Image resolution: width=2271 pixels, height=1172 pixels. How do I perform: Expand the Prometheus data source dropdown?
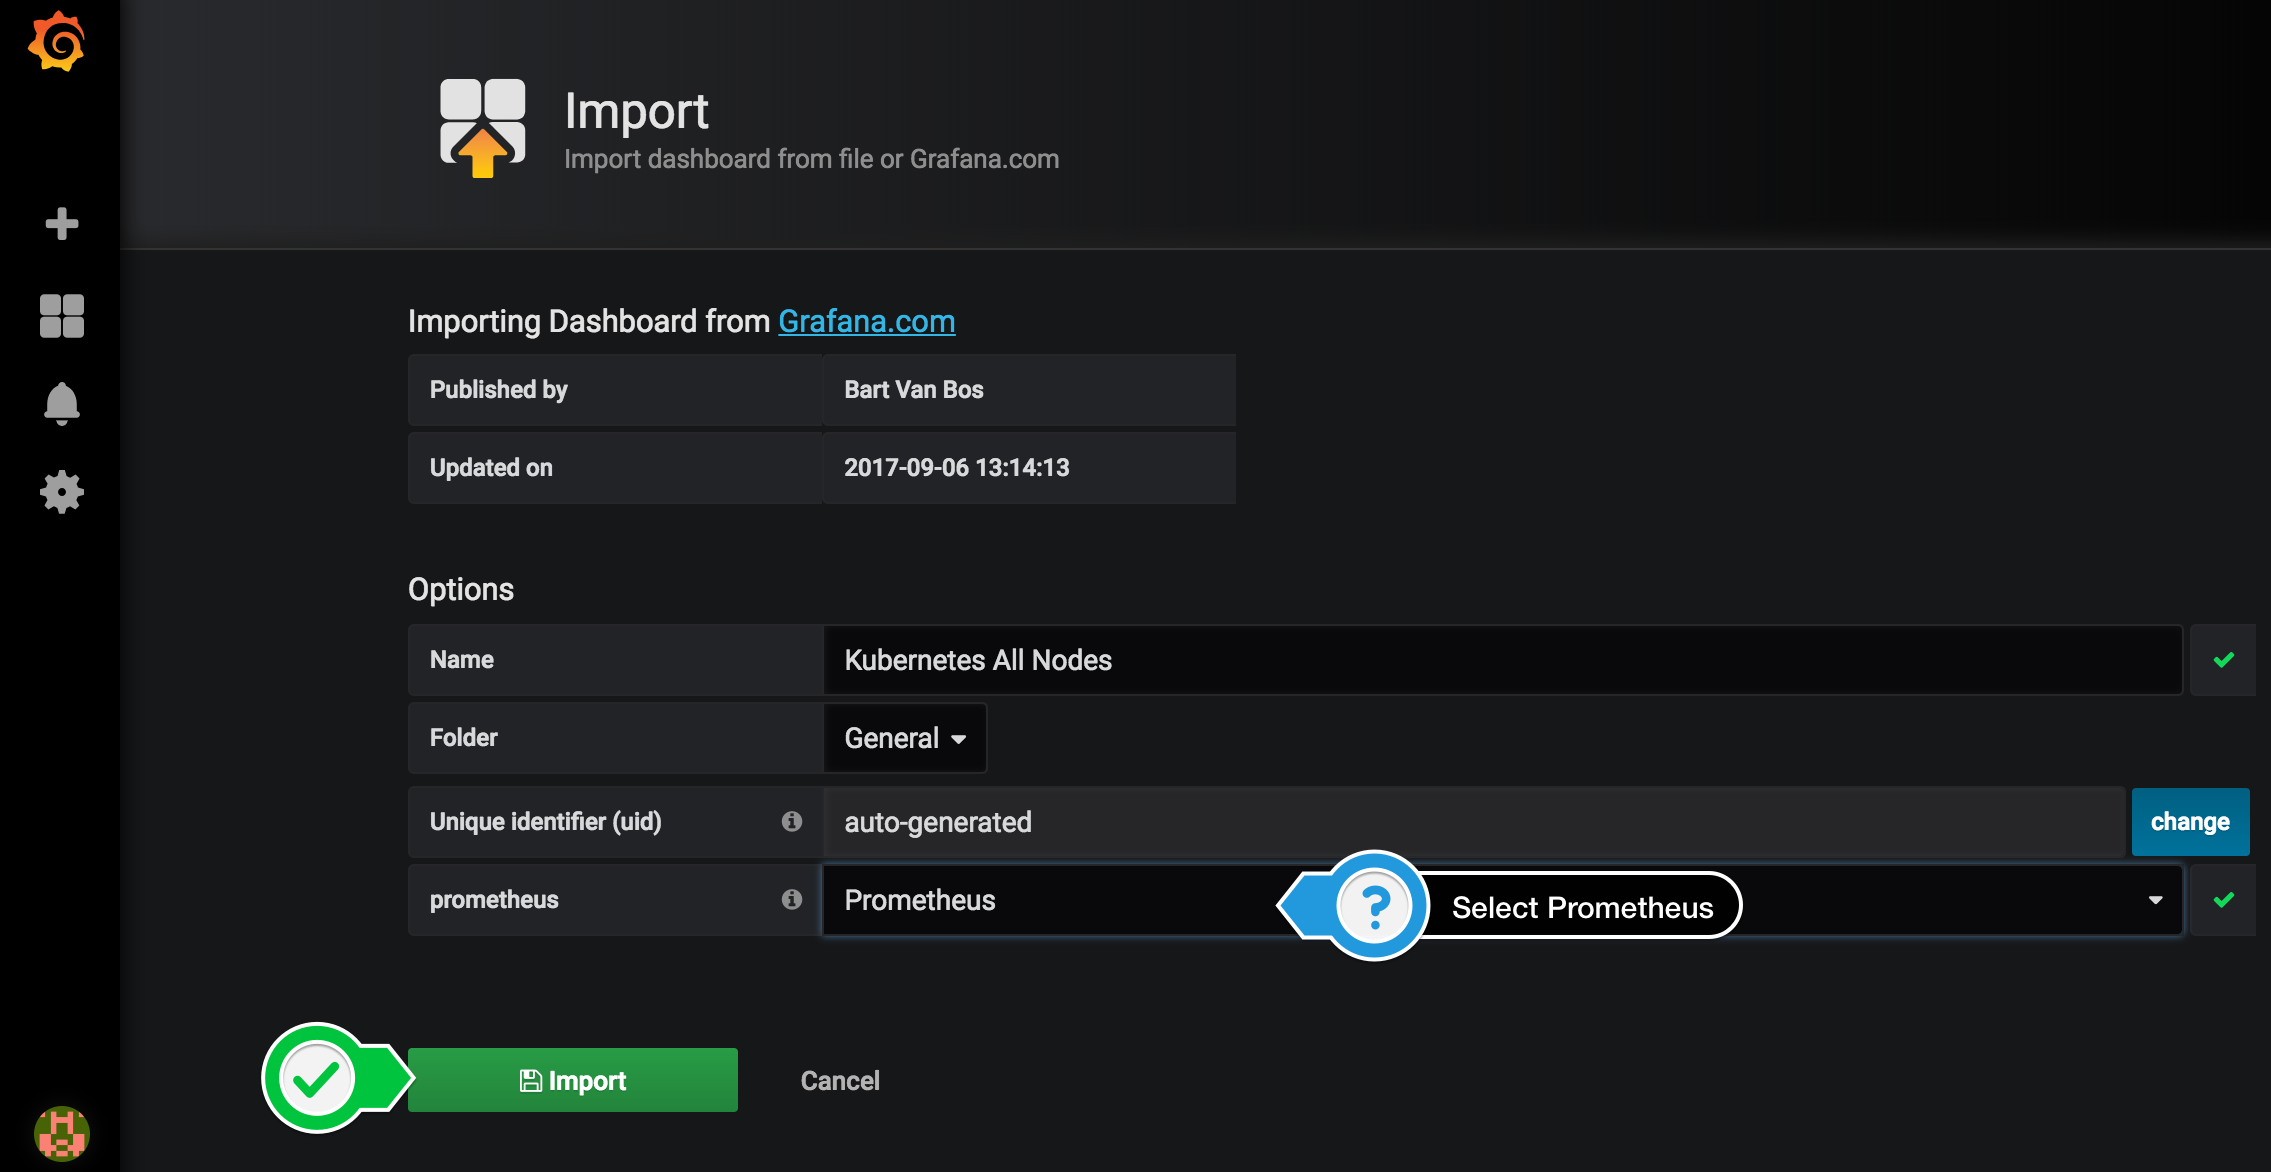pos(1502,900)
